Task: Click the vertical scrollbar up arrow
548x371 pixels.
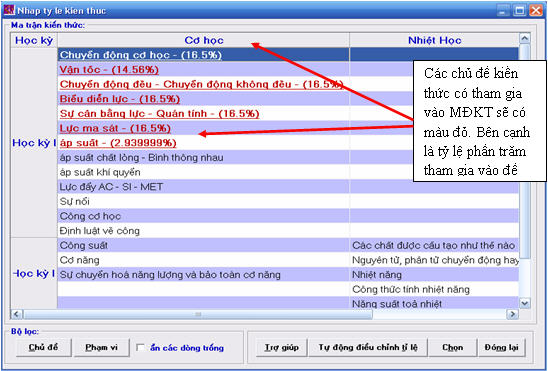Action: click(x=525, y=38)
